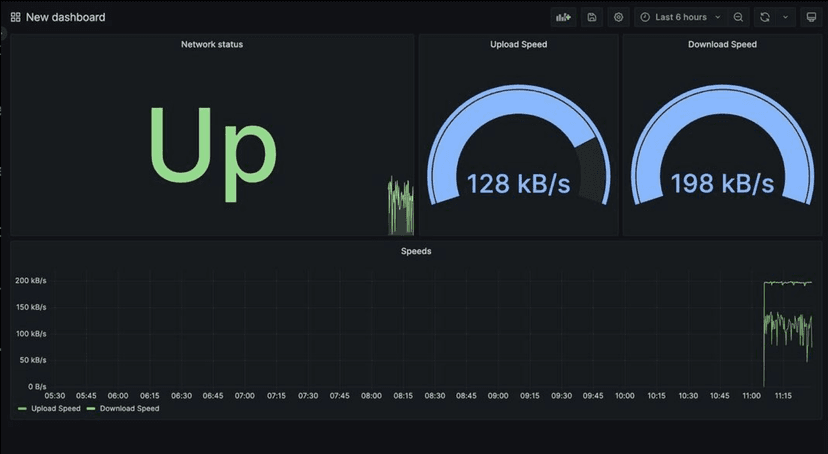Viewport: 828px width, 454px height.
Task: Click the large Up status value
Action: pyautogui.click(x=211, y=150)
